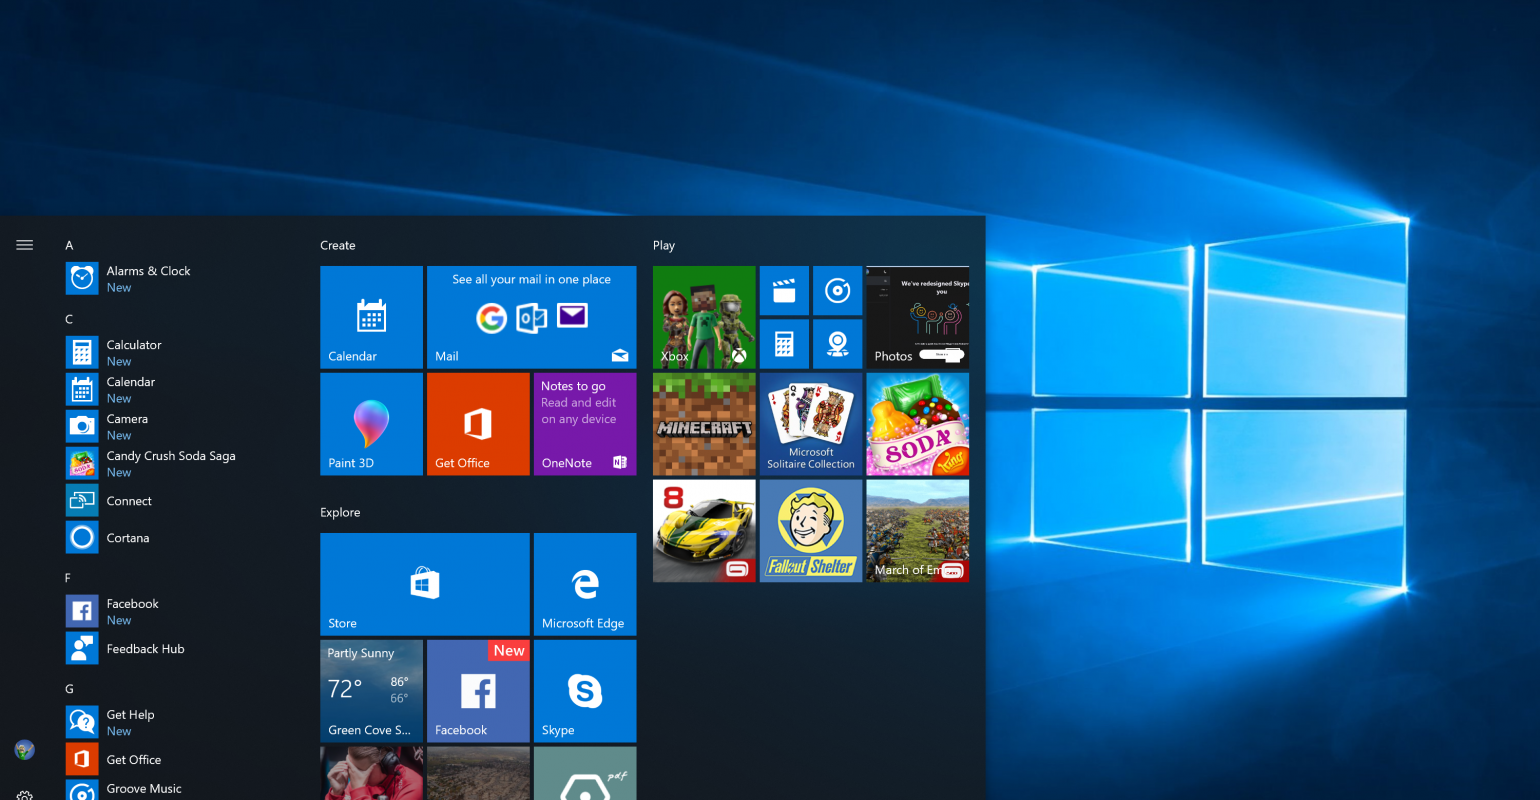The width and height of the screenshot is (1540, 800).
Task: Open the small Maps tile
Action: pos(838,344)
